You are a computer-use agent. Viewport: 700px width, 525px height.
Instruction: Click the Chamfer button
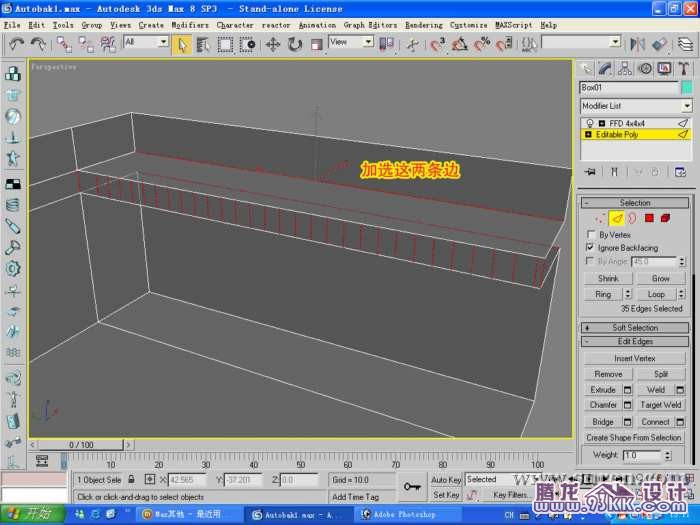click(x=603, y=405)
